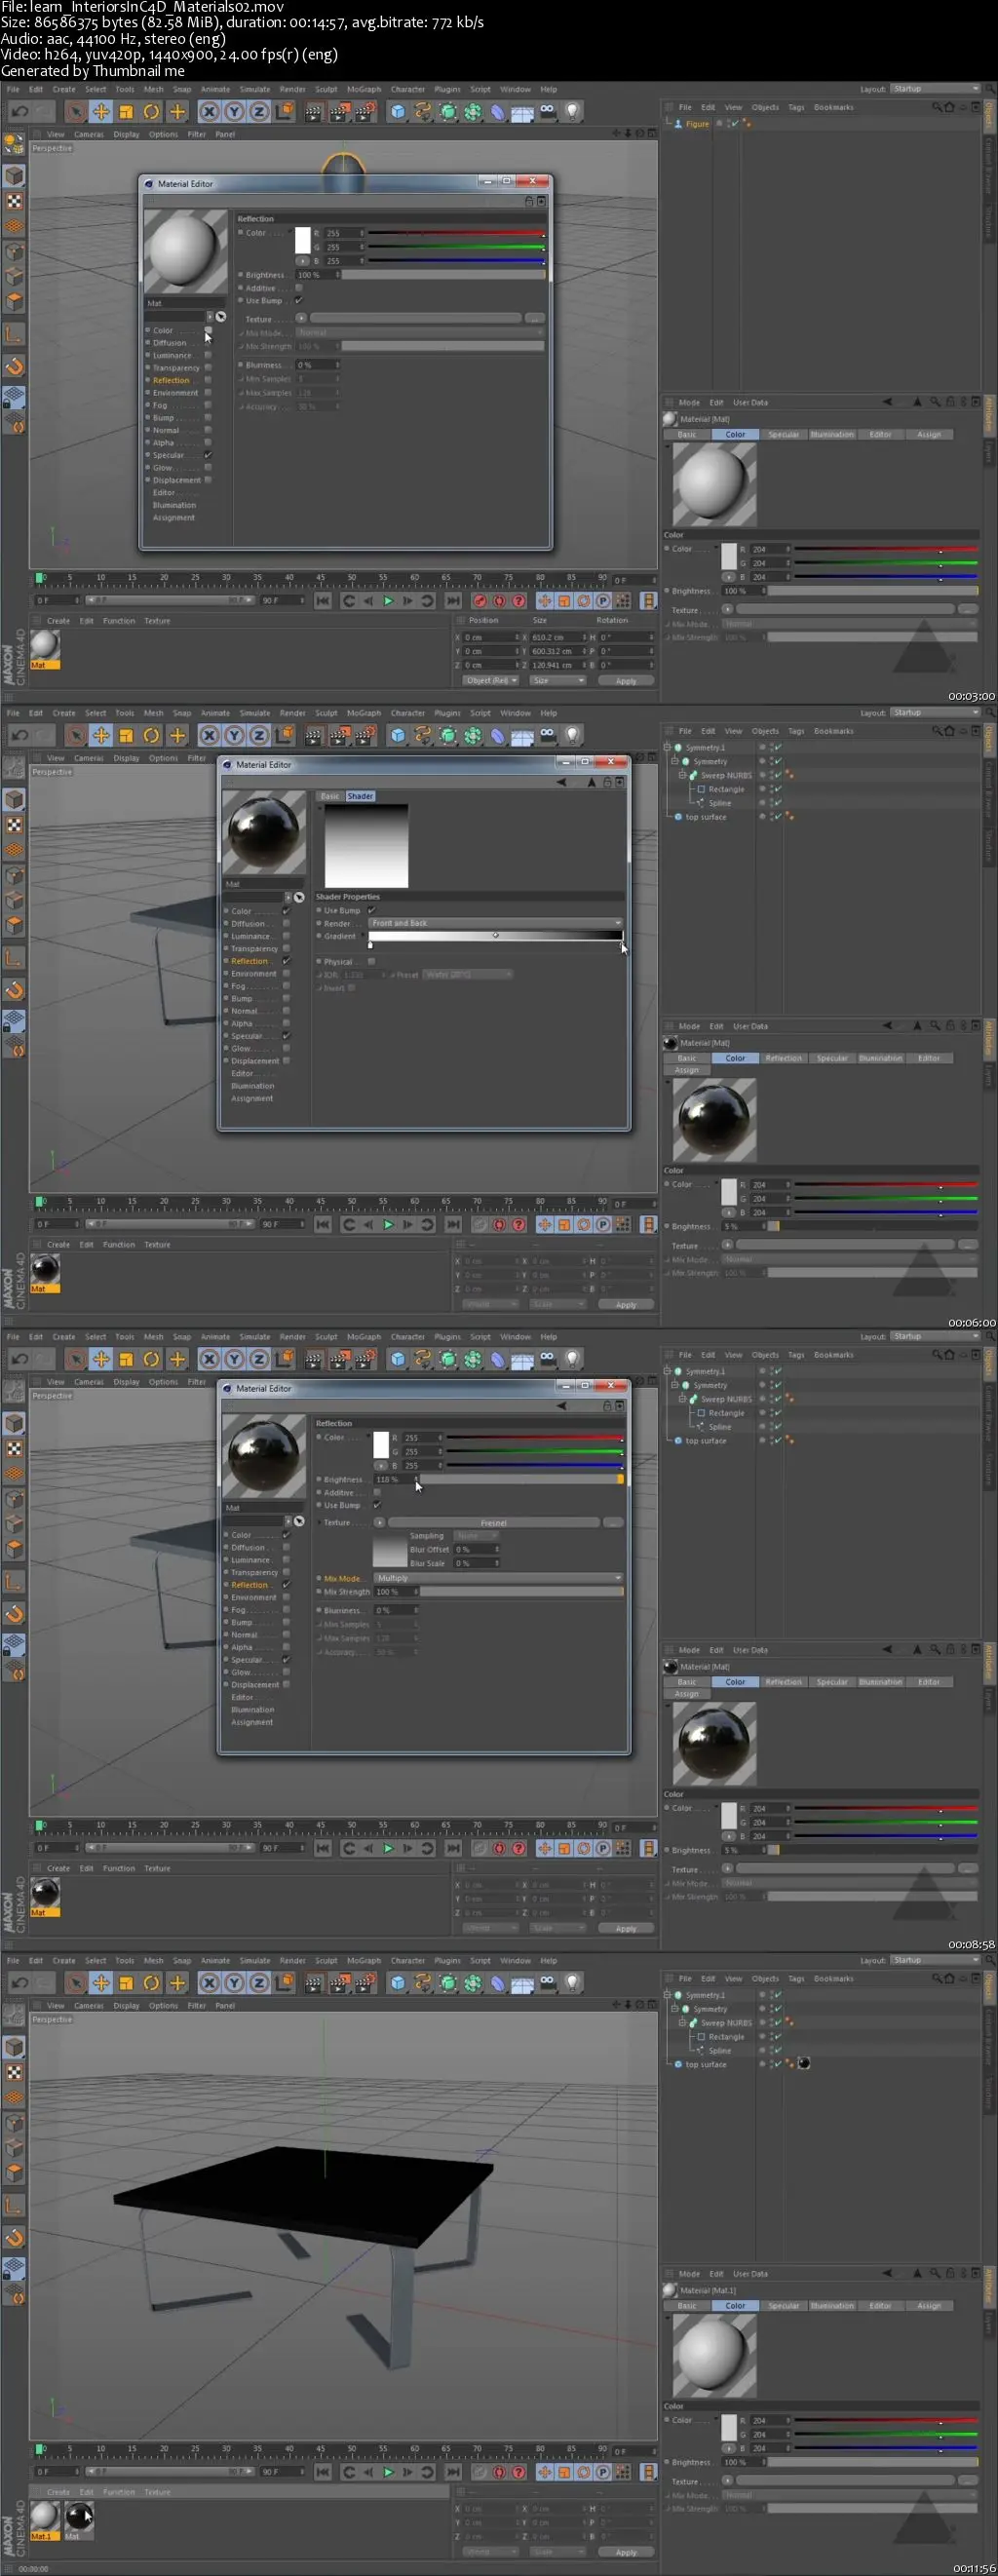Click the Fresnel texture button in 00:08:58 frame
This screenshot has width=998, height=2576.
[x=493, y=1523]
